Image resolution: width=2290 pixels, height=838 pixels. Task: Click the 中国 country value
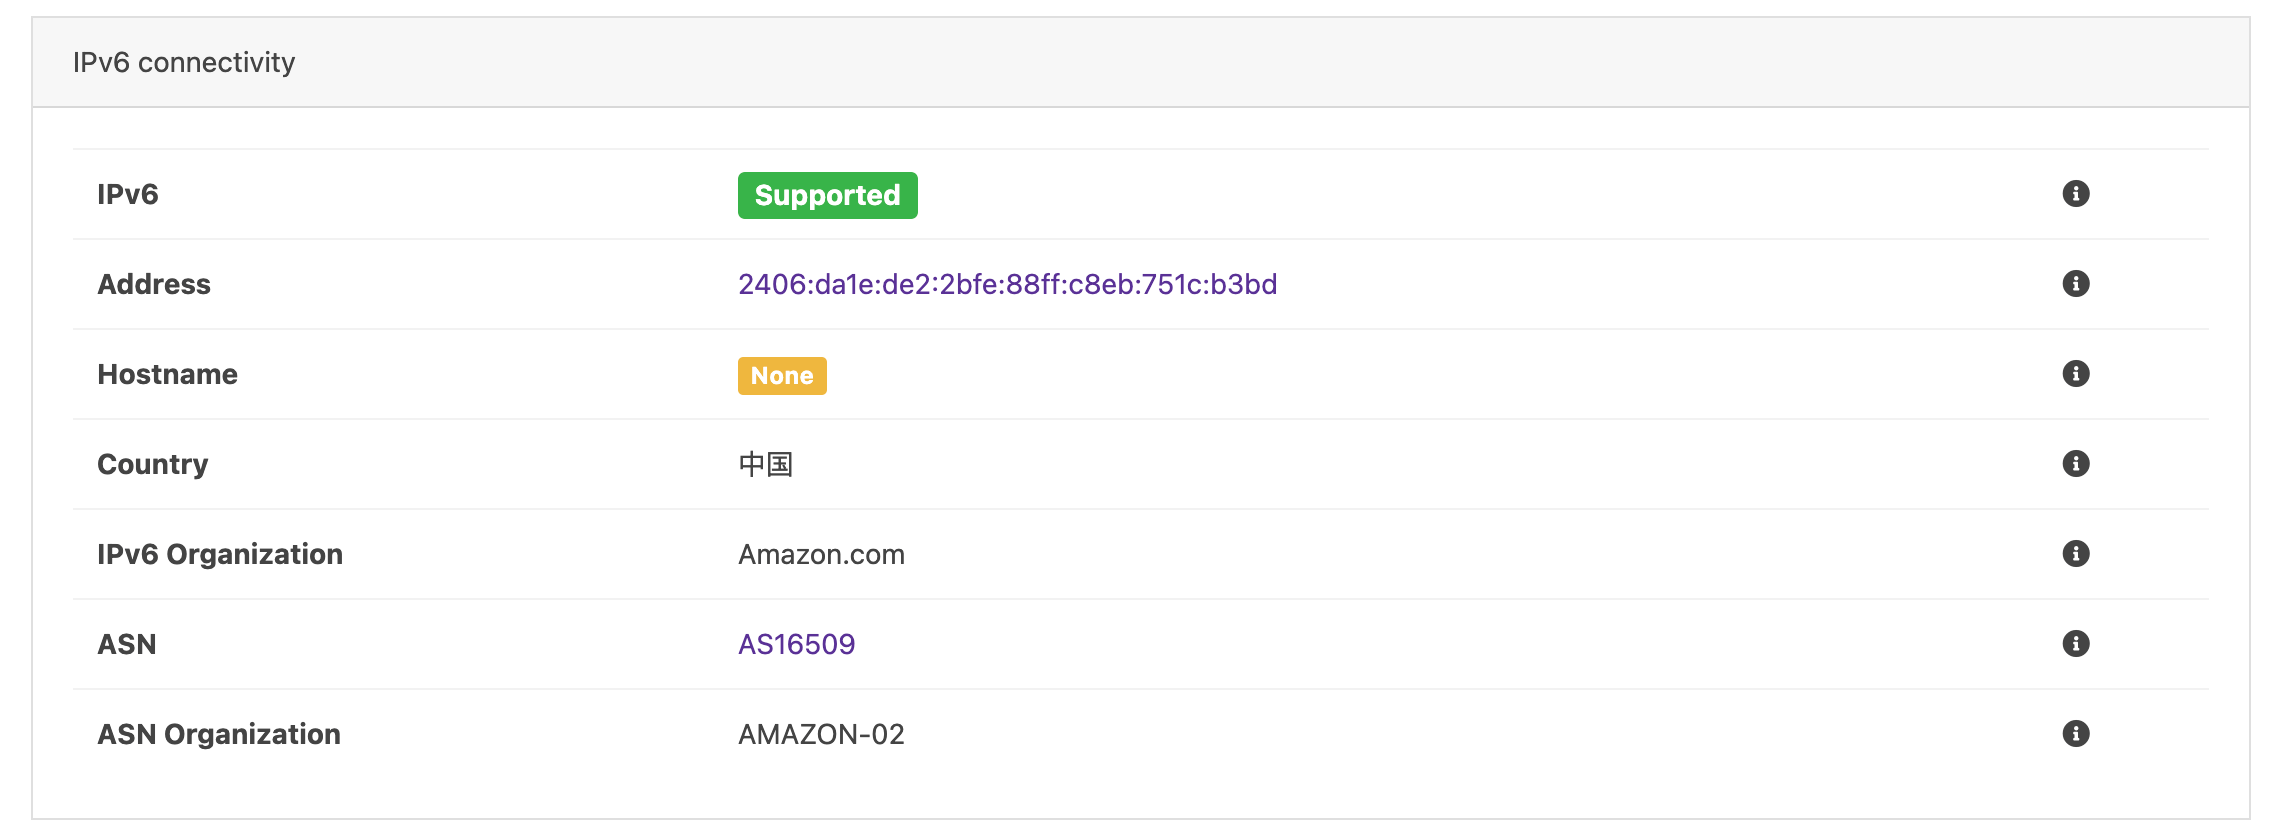765,465
